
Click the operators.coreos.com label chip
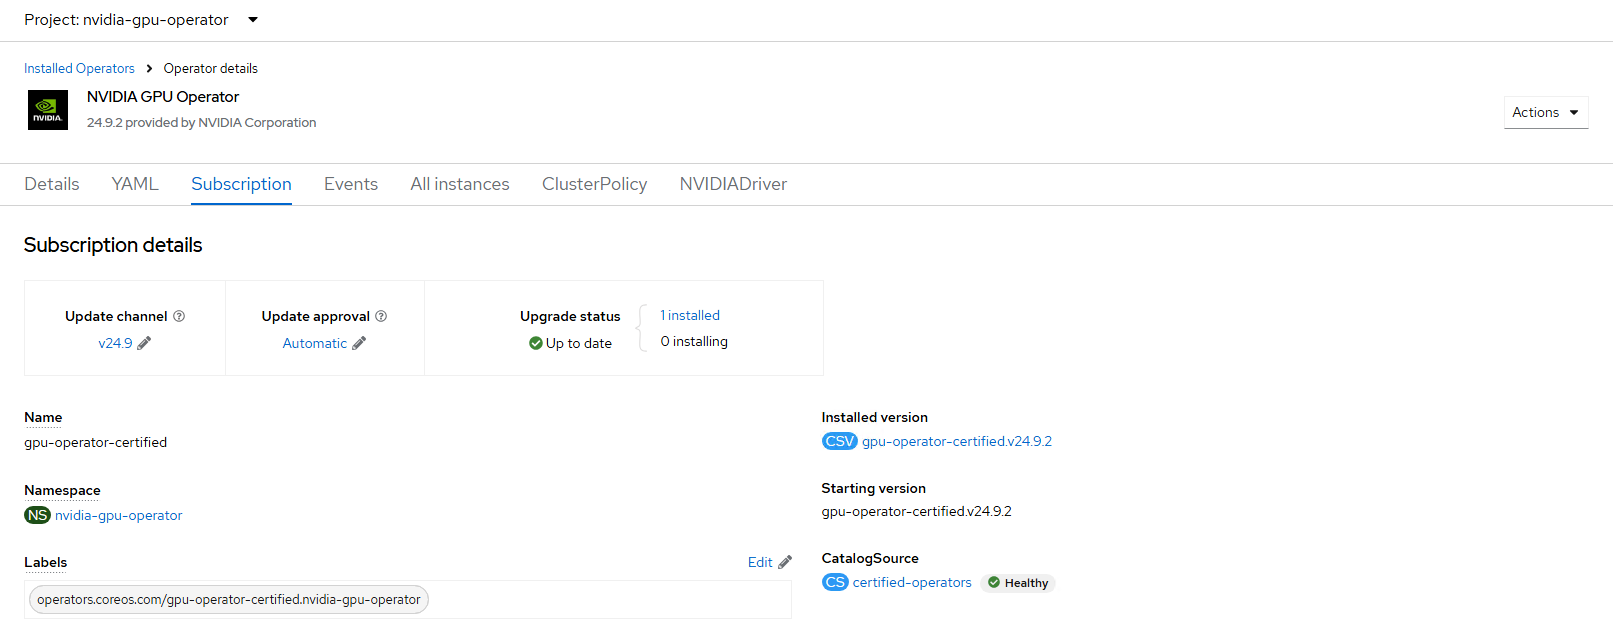(x=229, y=600)
